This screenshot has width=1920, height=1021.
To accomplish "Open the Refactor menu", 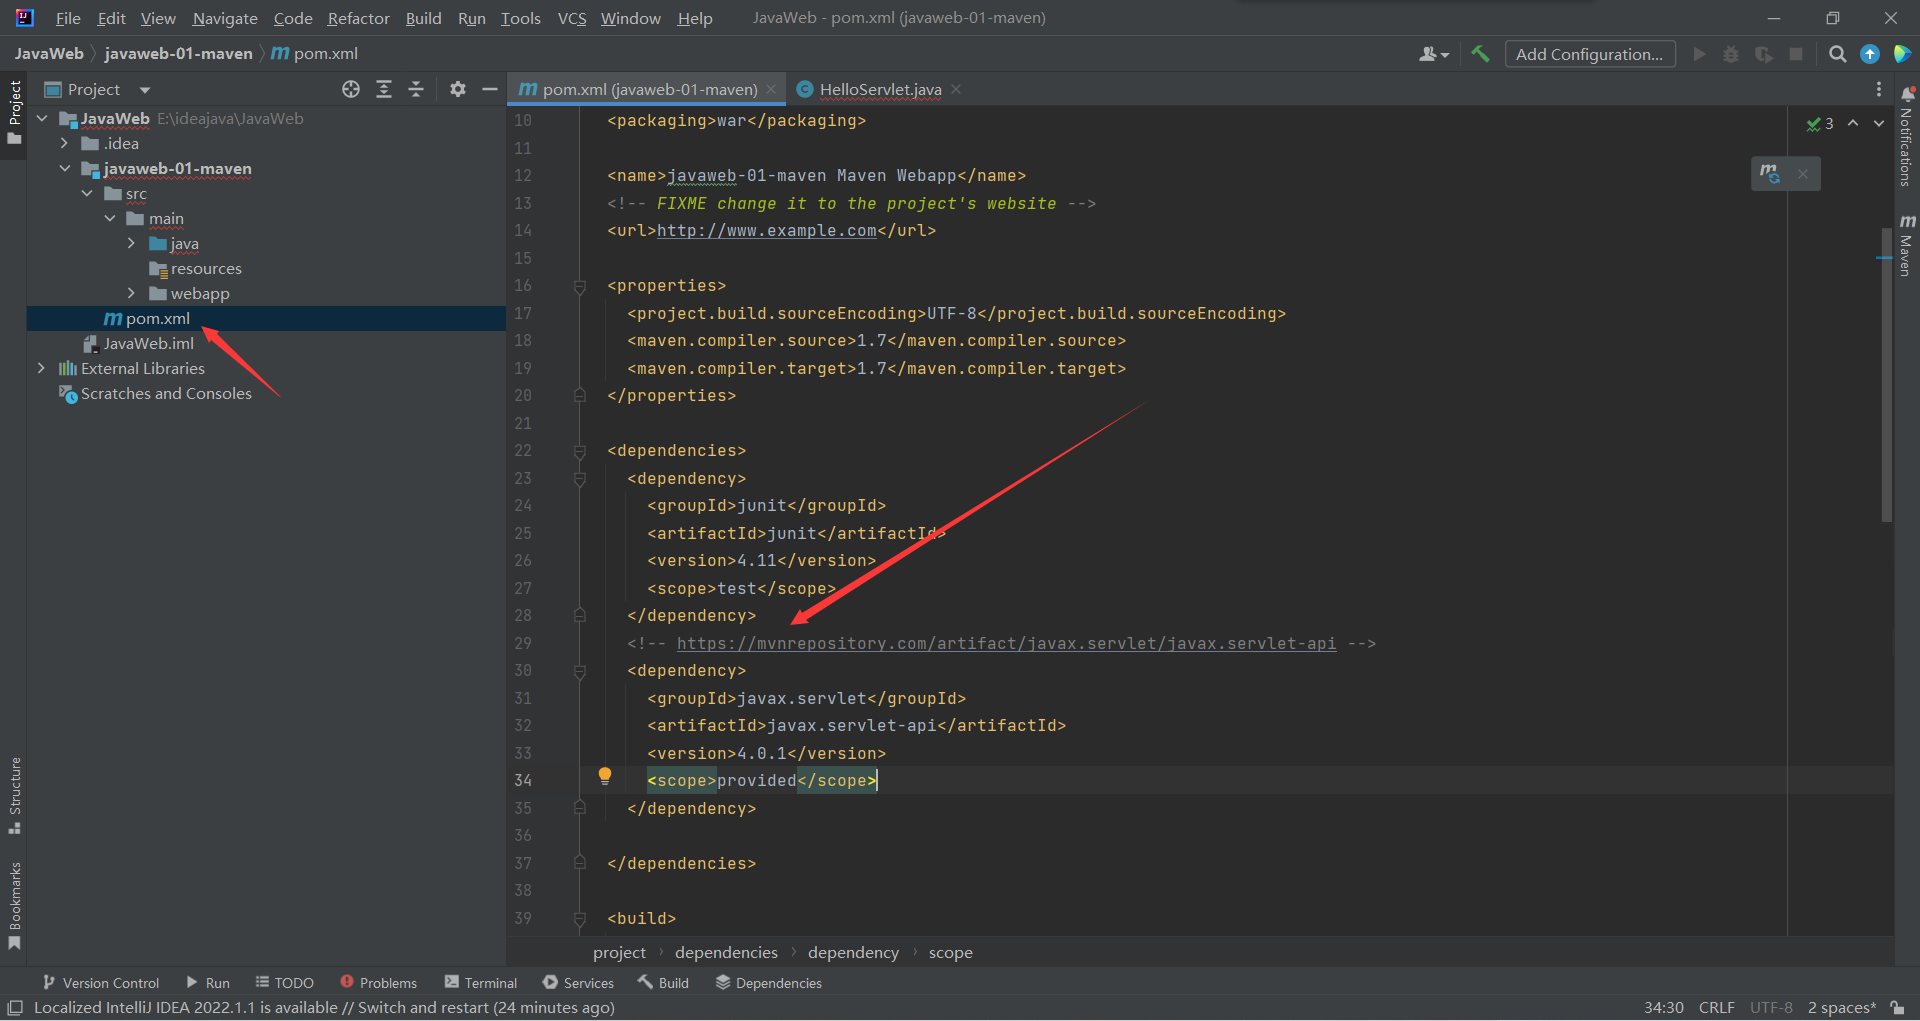I will point(358,18).
